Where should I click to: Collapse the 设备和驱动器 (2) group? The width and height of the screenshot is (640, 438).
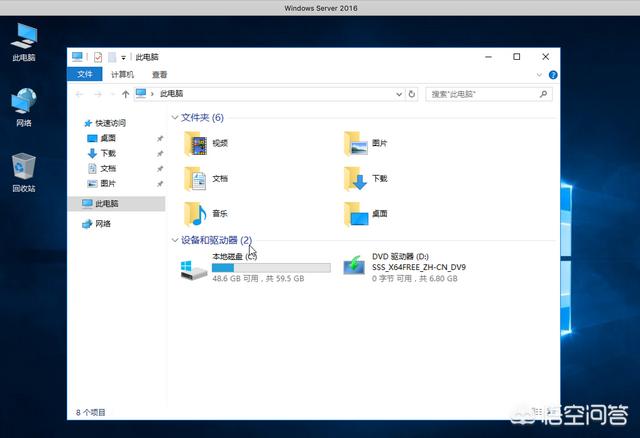click(x=175, y=240)
